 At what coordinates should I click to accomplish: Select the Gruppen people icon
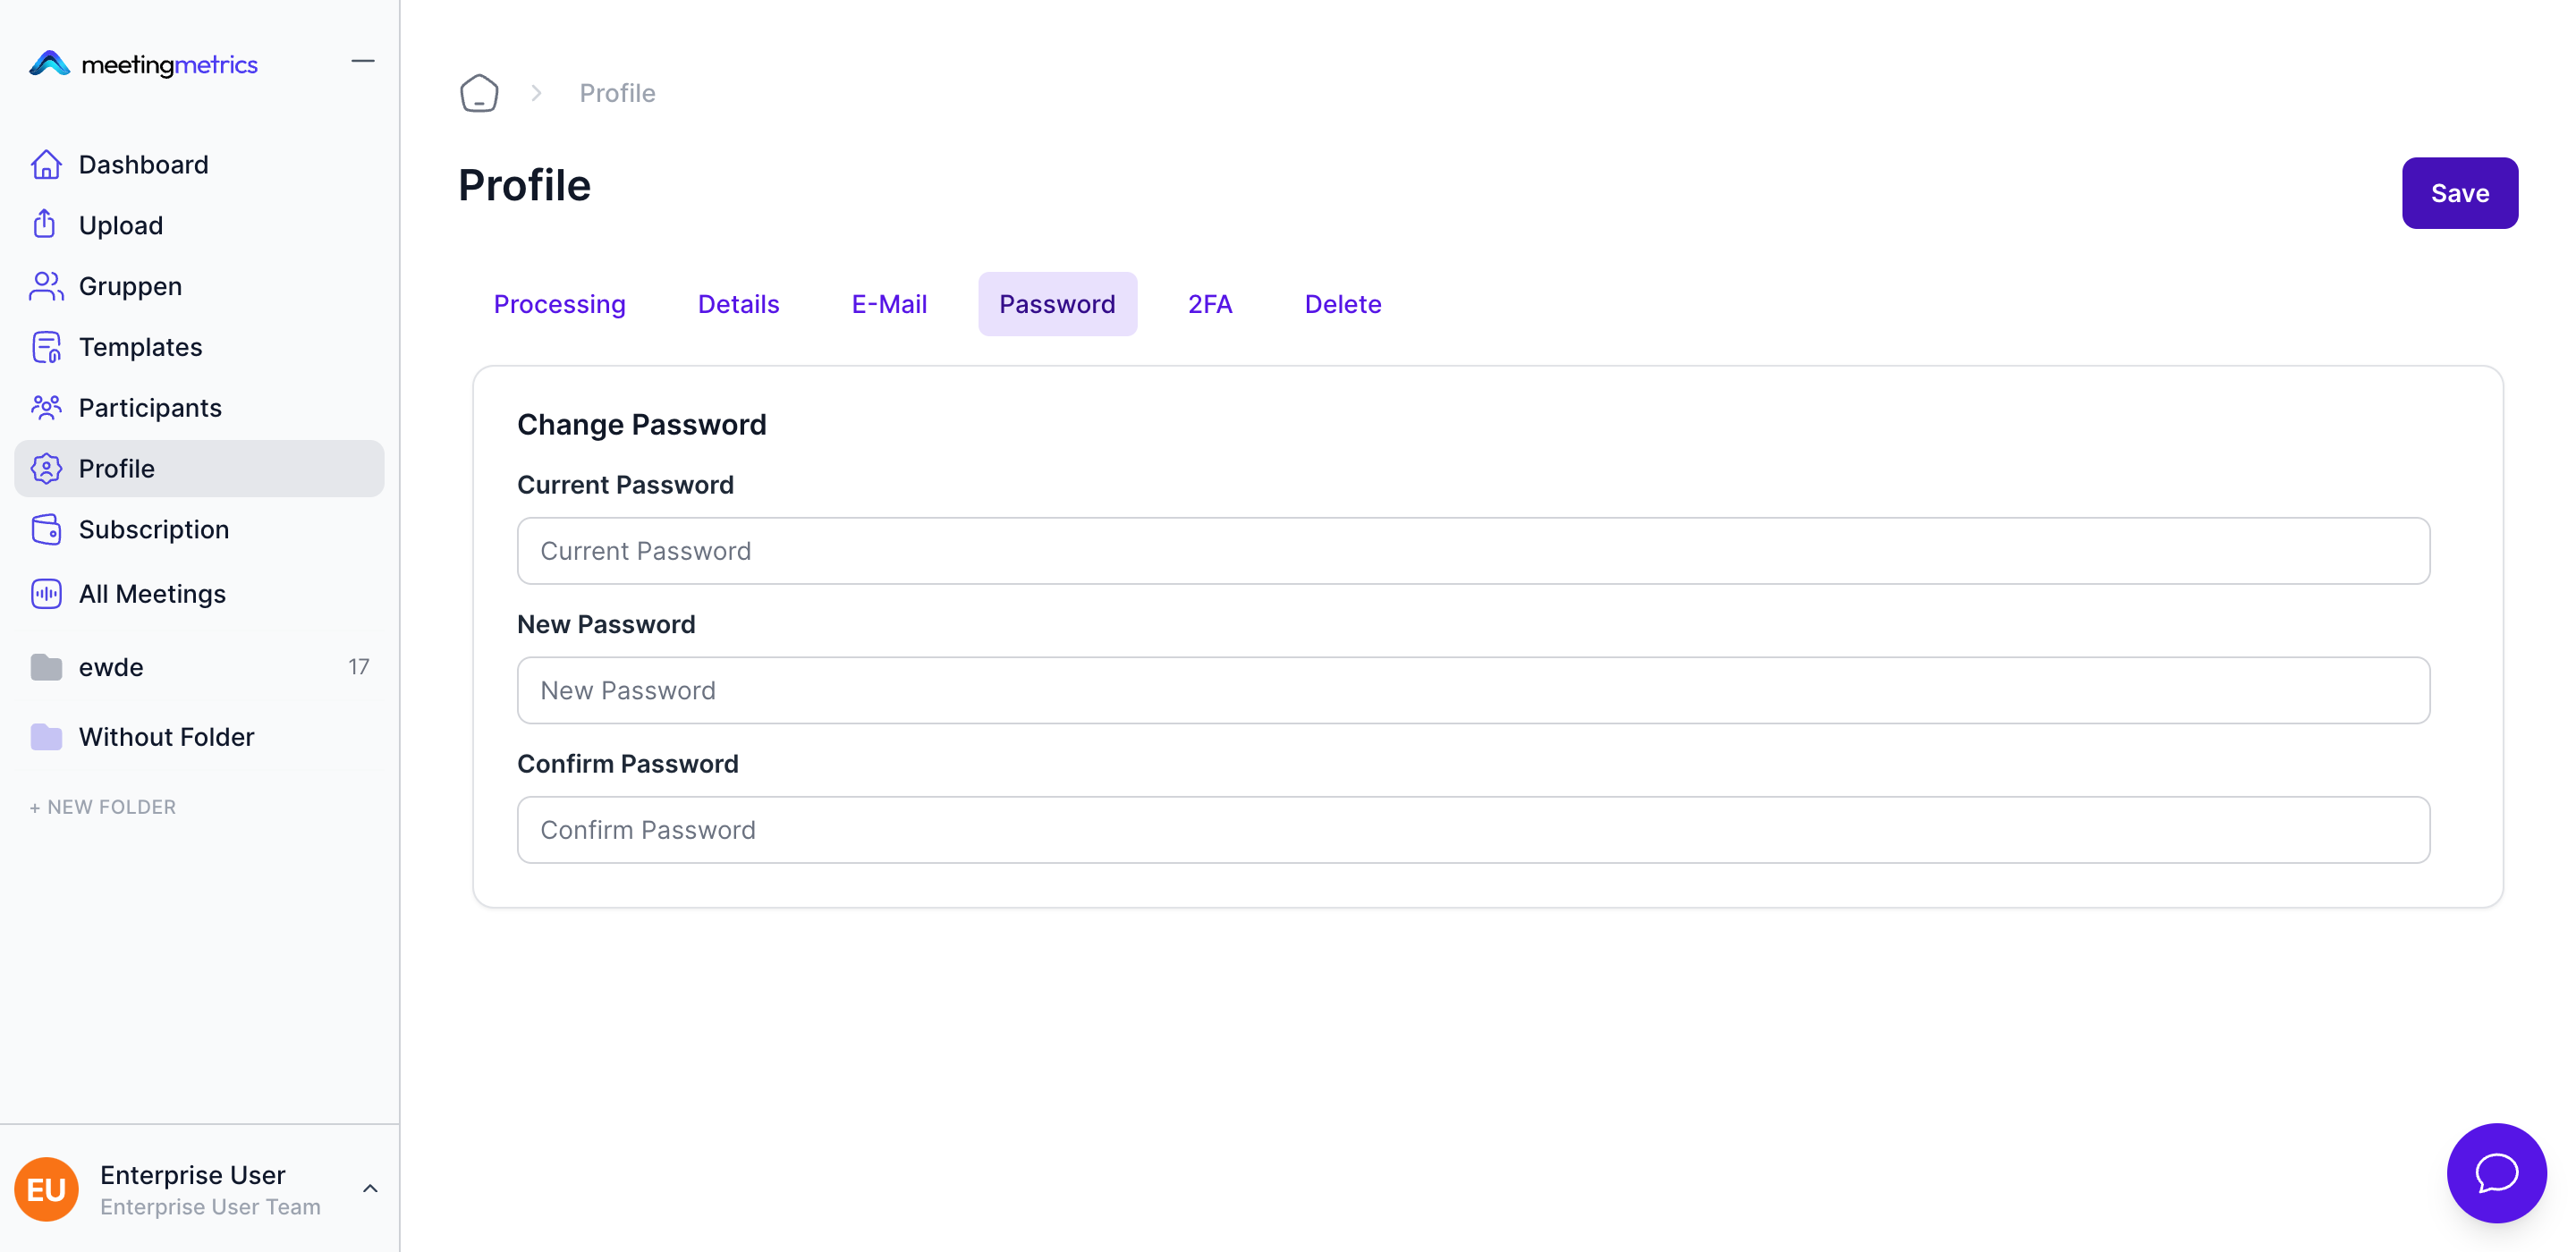(x=46, y=286)
